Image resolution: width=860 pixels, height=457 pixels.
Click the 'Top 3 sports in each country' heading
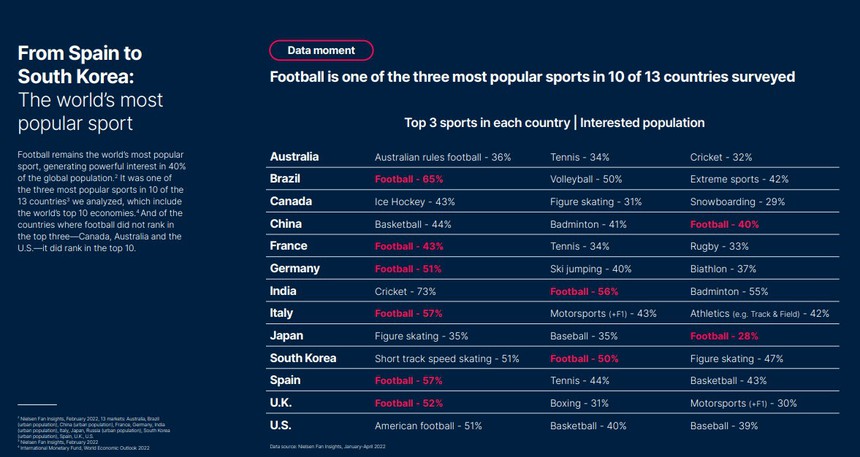tap(554, 123)
